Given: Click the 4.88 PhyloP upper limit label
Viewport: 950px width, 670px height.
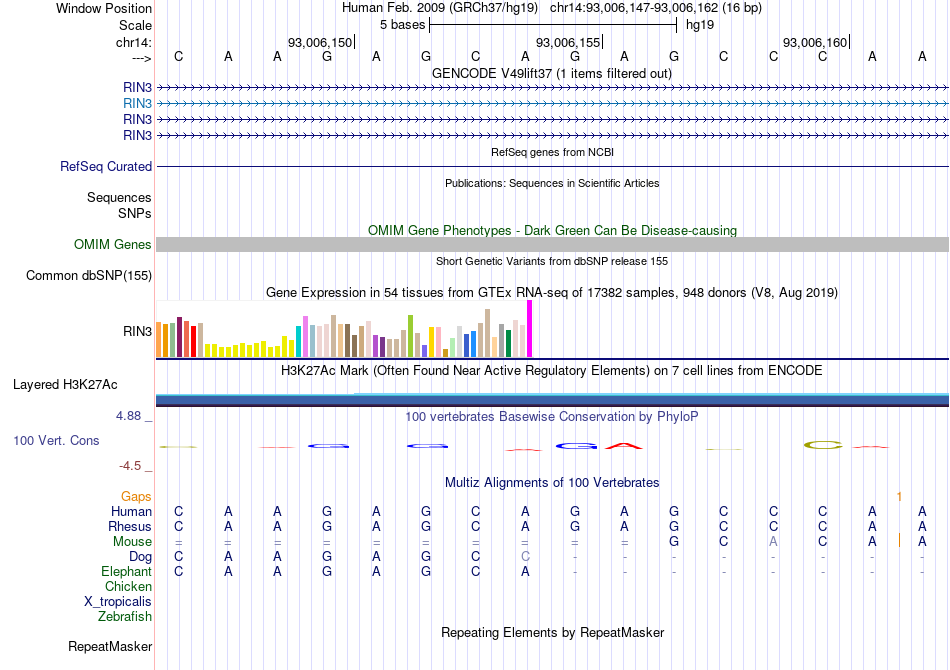Looking at the screenshot, I should [128, 416].
